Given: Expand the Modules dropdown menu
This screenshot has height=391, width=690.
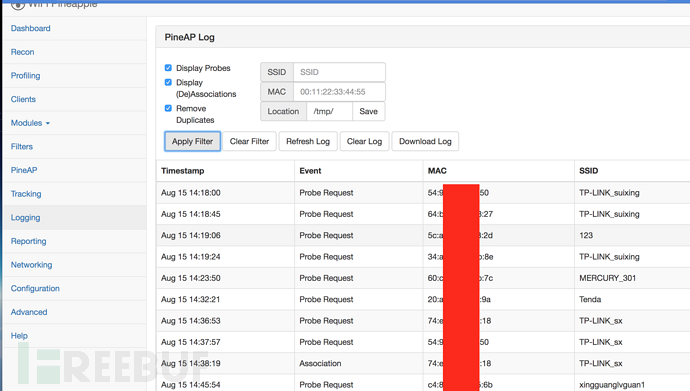Looking at the screenshot, I should (x=30, y=123).
